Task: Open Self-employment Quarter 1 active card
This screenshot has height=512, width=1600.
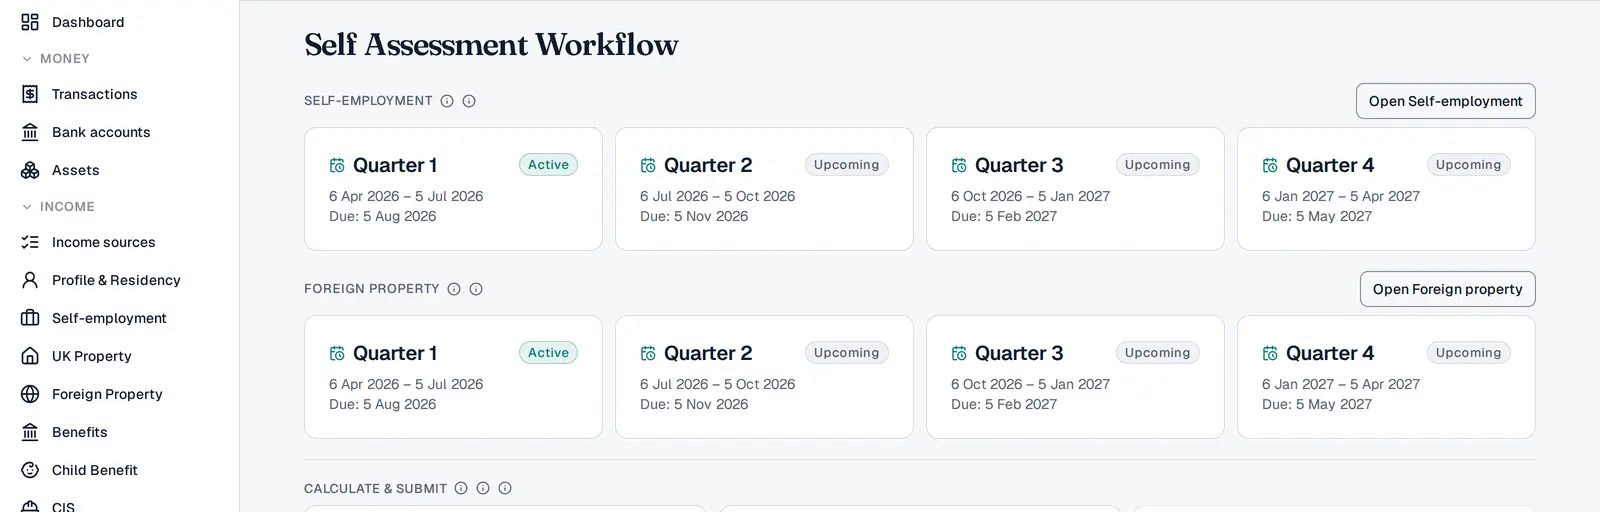Action: tap(453, 189)
